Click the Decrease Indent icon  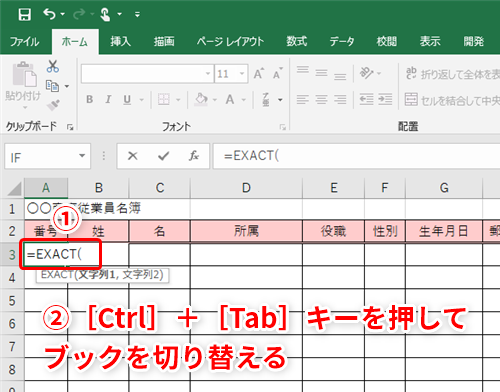[366, 99]
